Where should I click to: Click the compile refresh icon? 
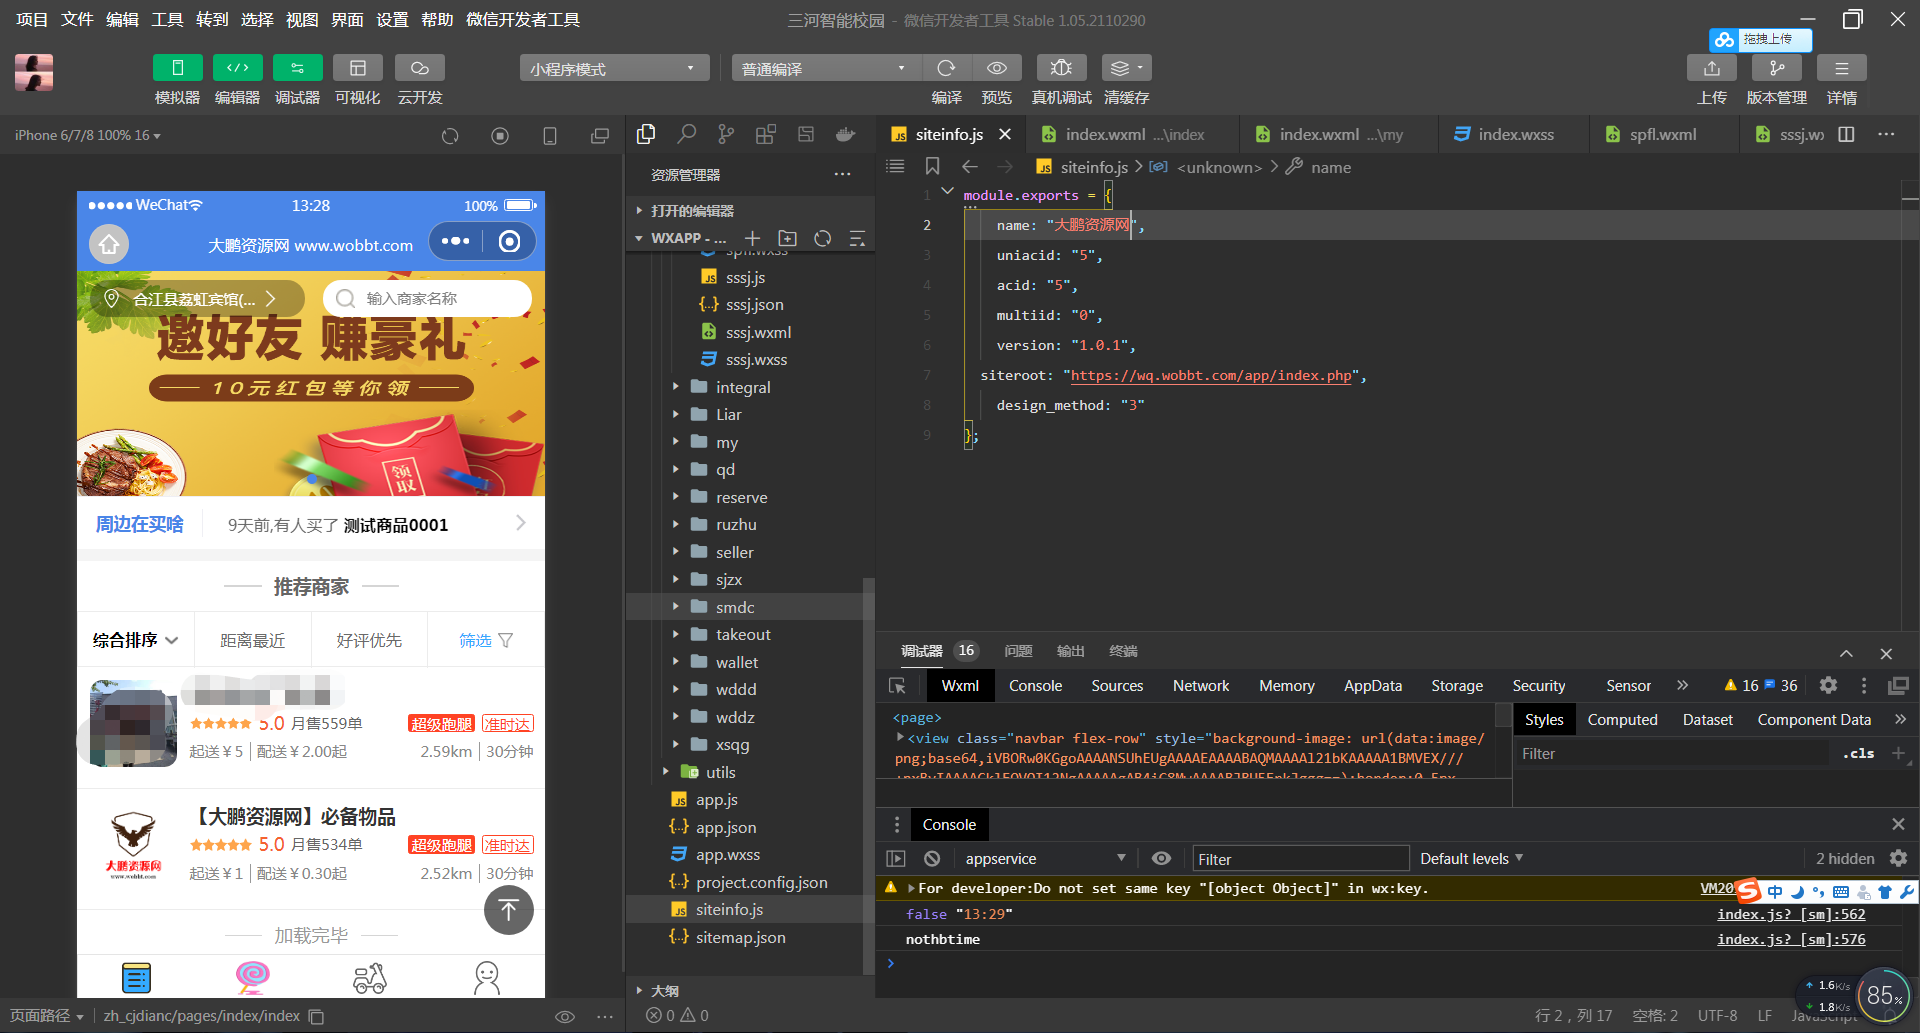946,68
